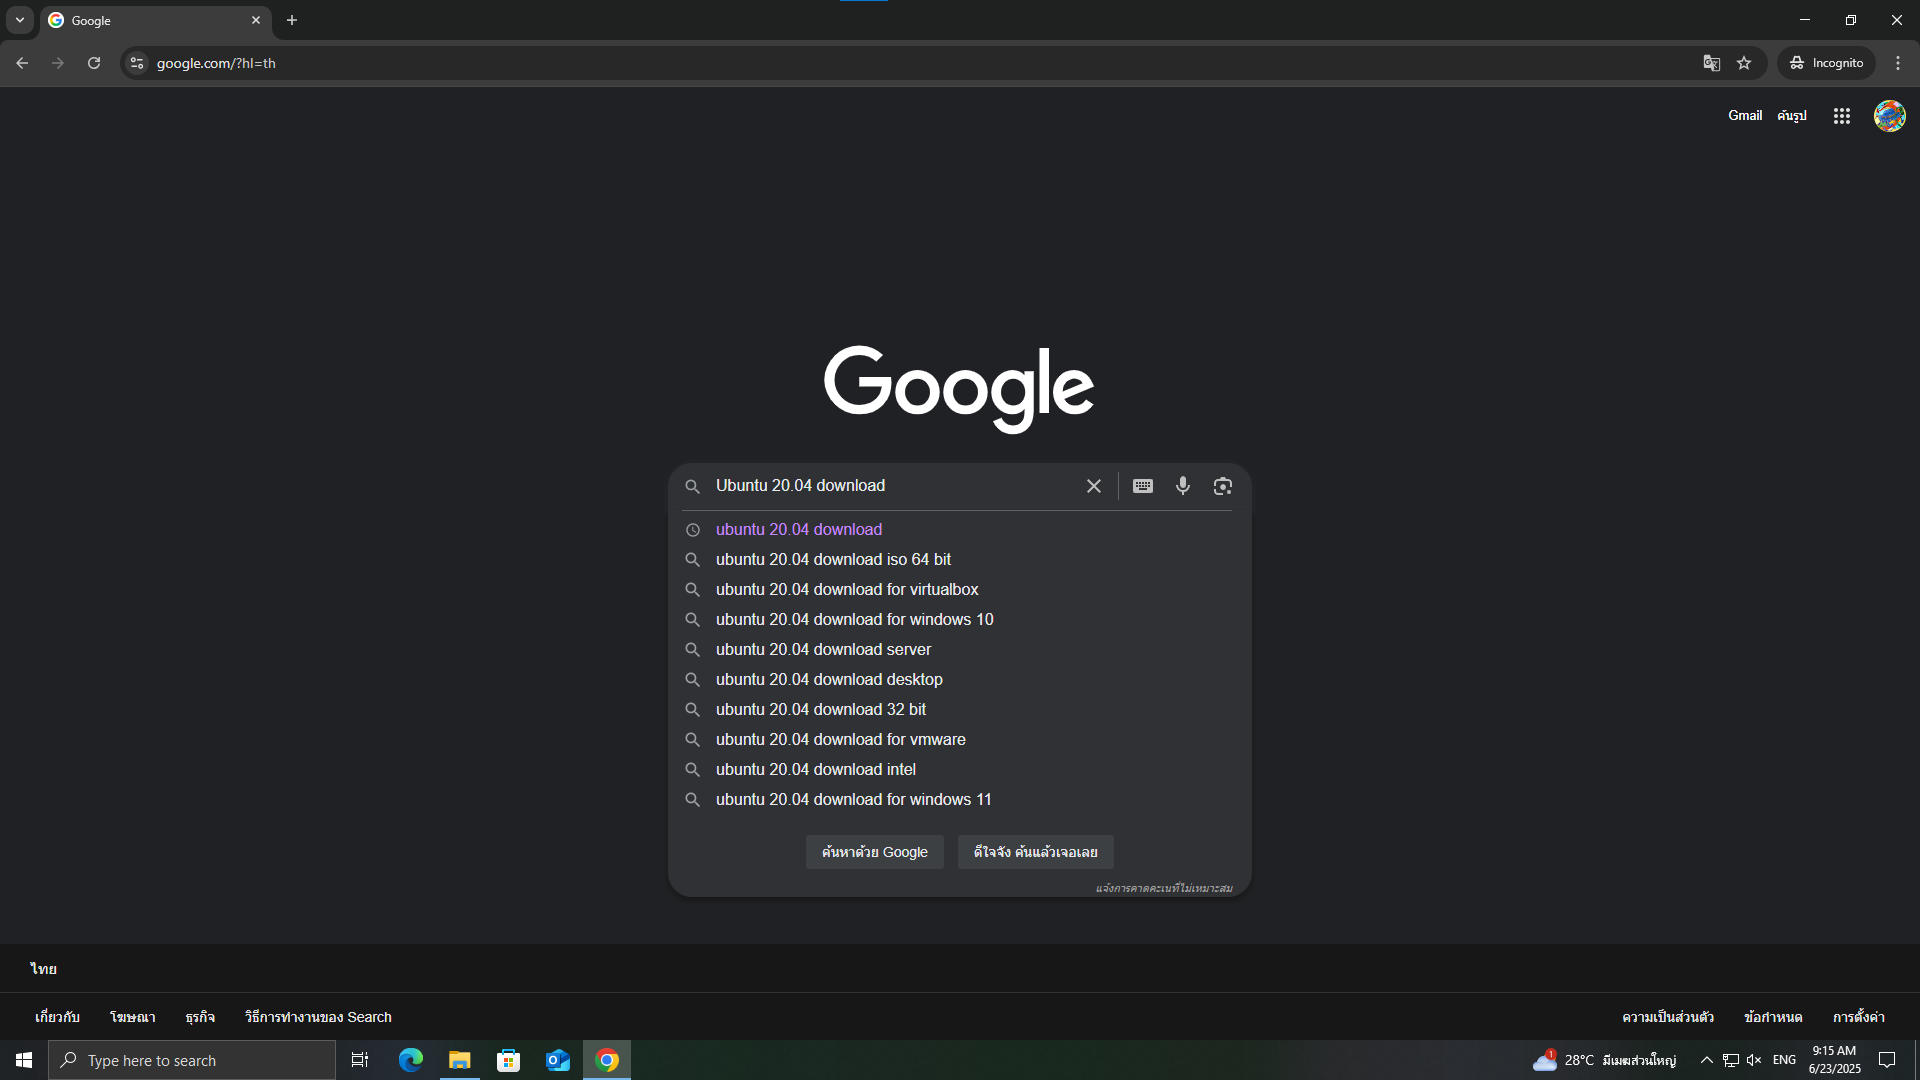1920x1080 pixels.
Task: Start voice search with microphone
Action: (x=1183, y=486)
